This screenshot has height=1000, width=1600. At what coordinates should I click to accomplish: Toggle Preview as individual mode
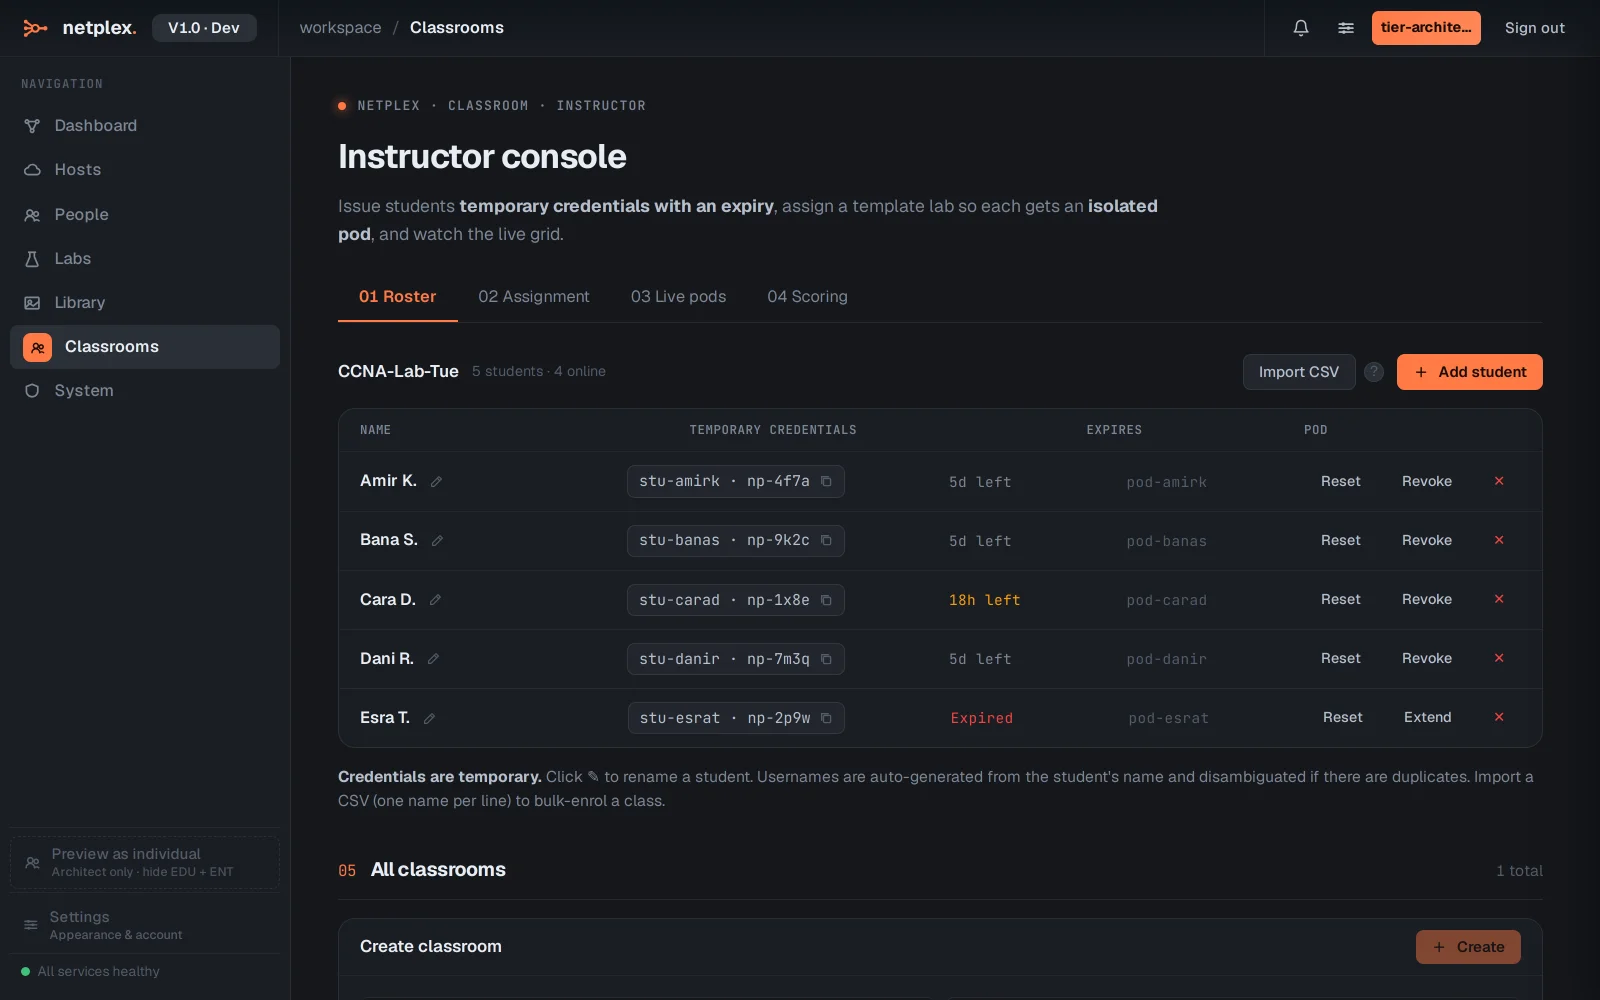click(x=145, y=862)
